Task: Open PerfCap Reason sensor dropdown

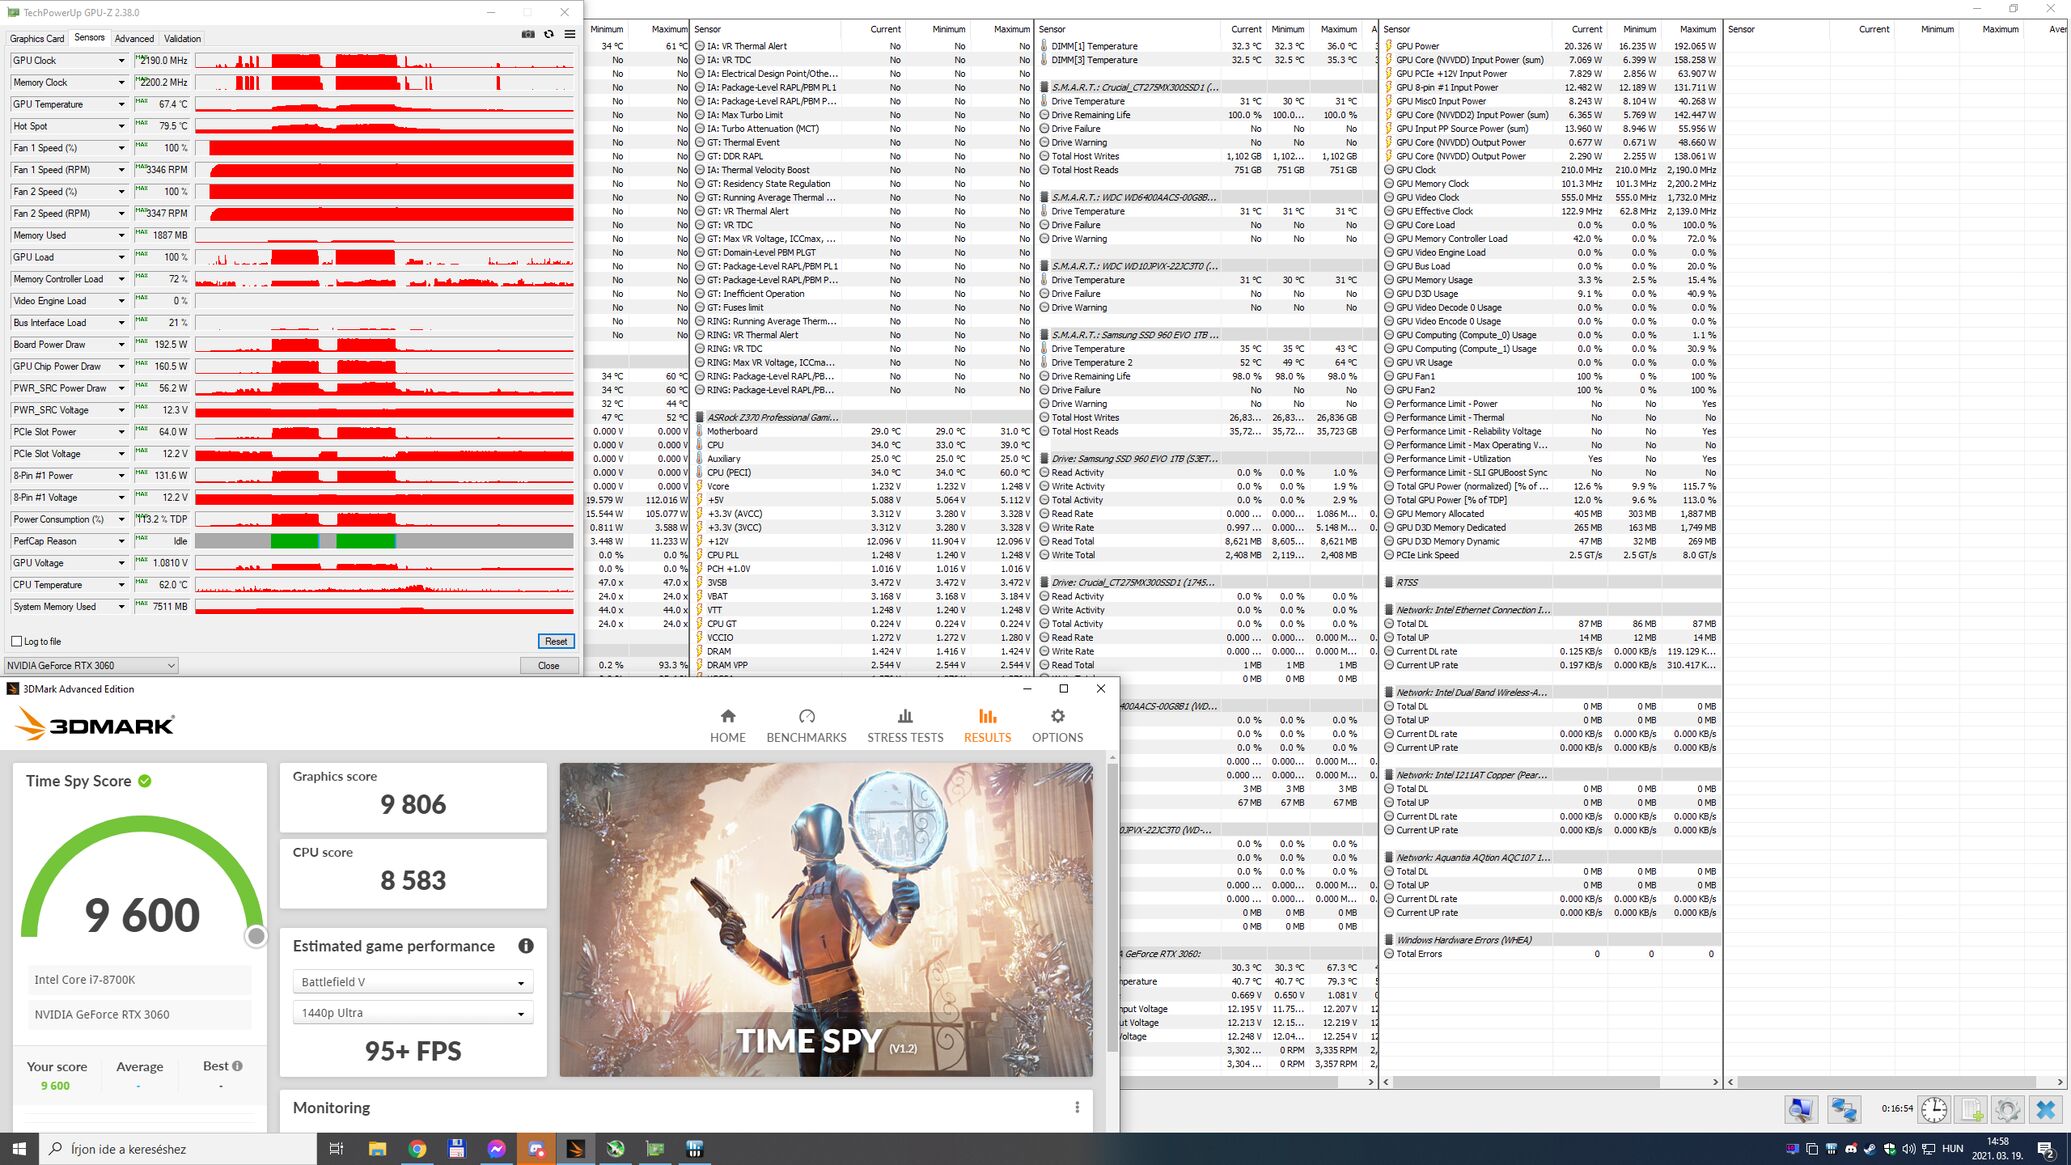Action: pos(122,541)
